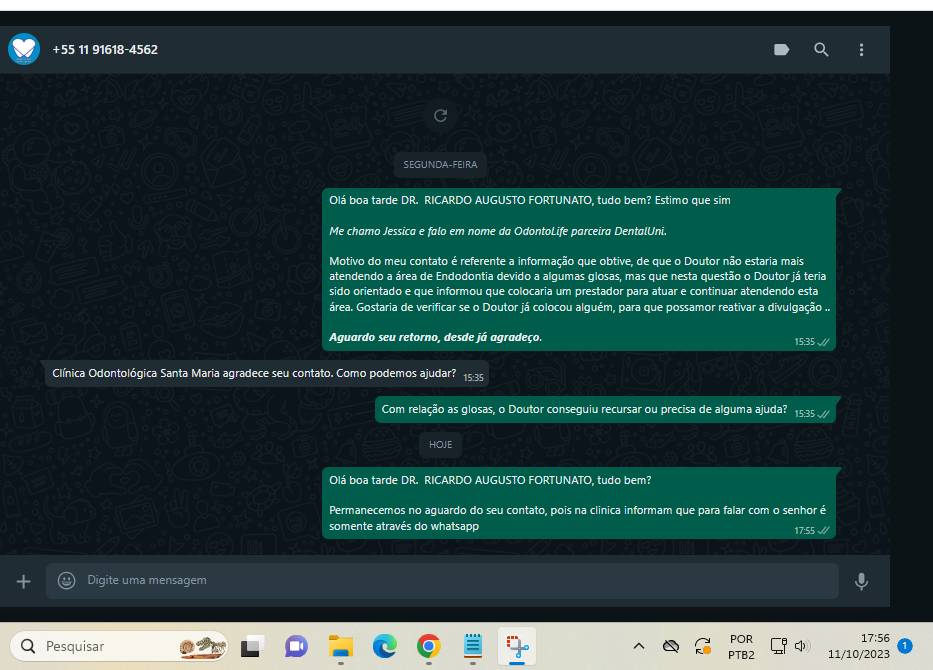Screen dimensions: 933x670
Task: Select the Clínica Odontológica Santa Maria reply
Action: pos(267,374)
